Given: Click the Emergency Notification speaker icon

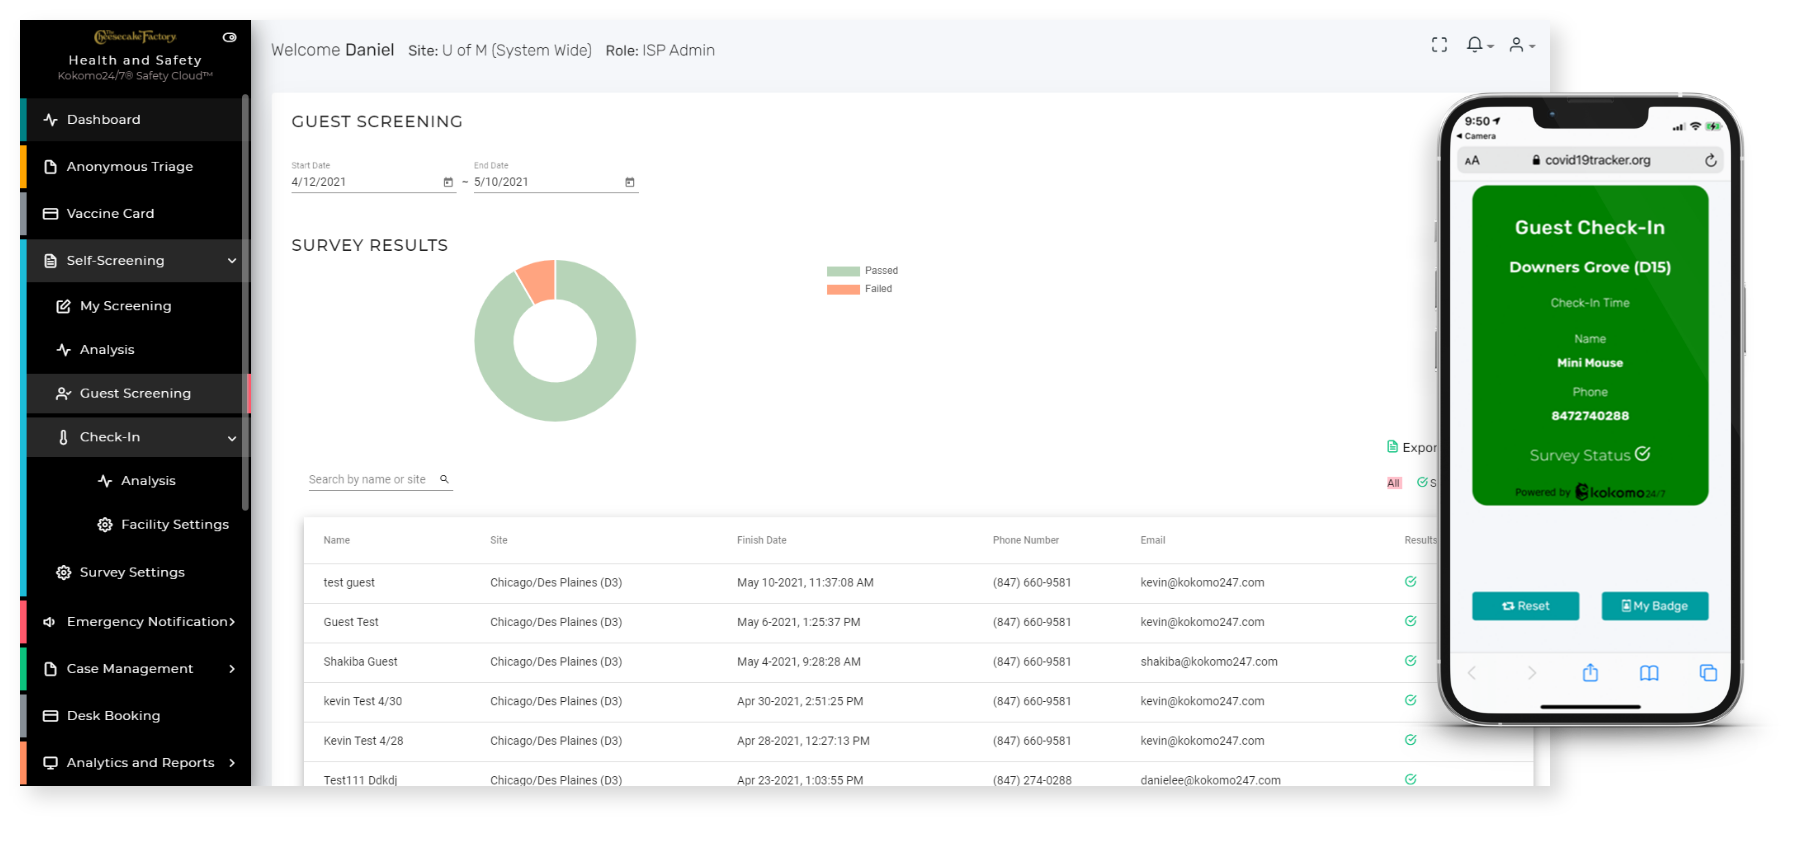Looking at the screenshot, I should [49, 622].
